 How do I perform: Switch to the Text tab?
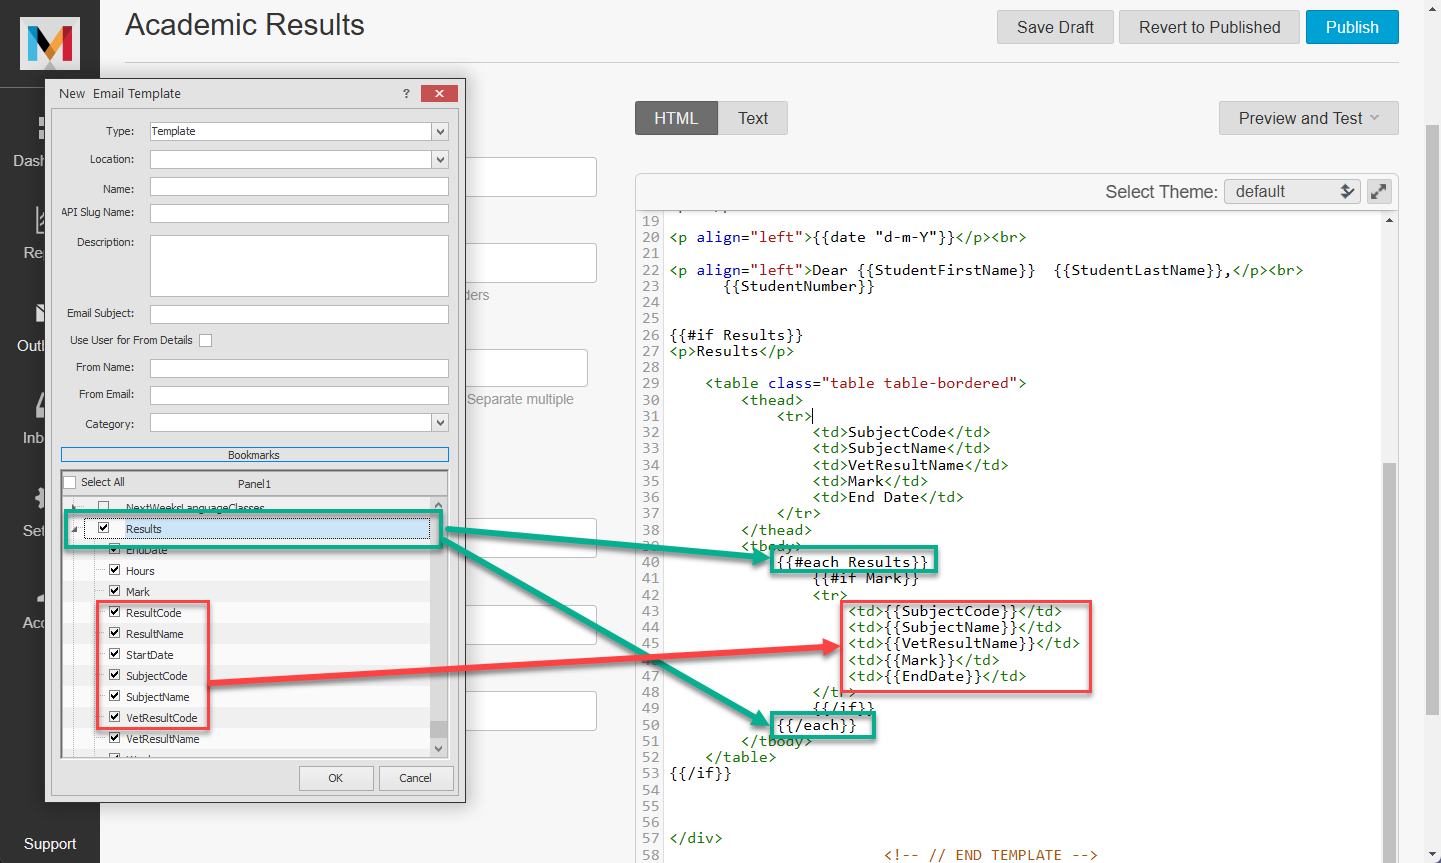753,118
